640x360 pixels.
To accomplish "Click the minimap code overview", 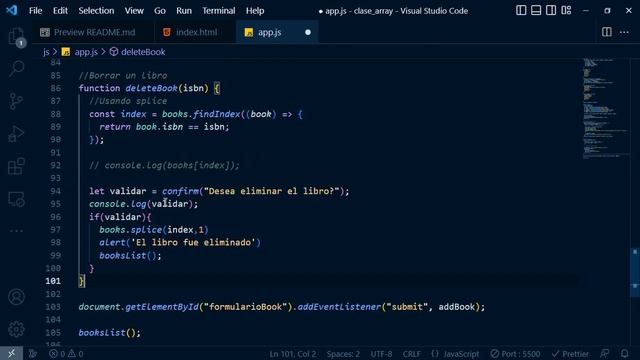I will tap(605, 108).
